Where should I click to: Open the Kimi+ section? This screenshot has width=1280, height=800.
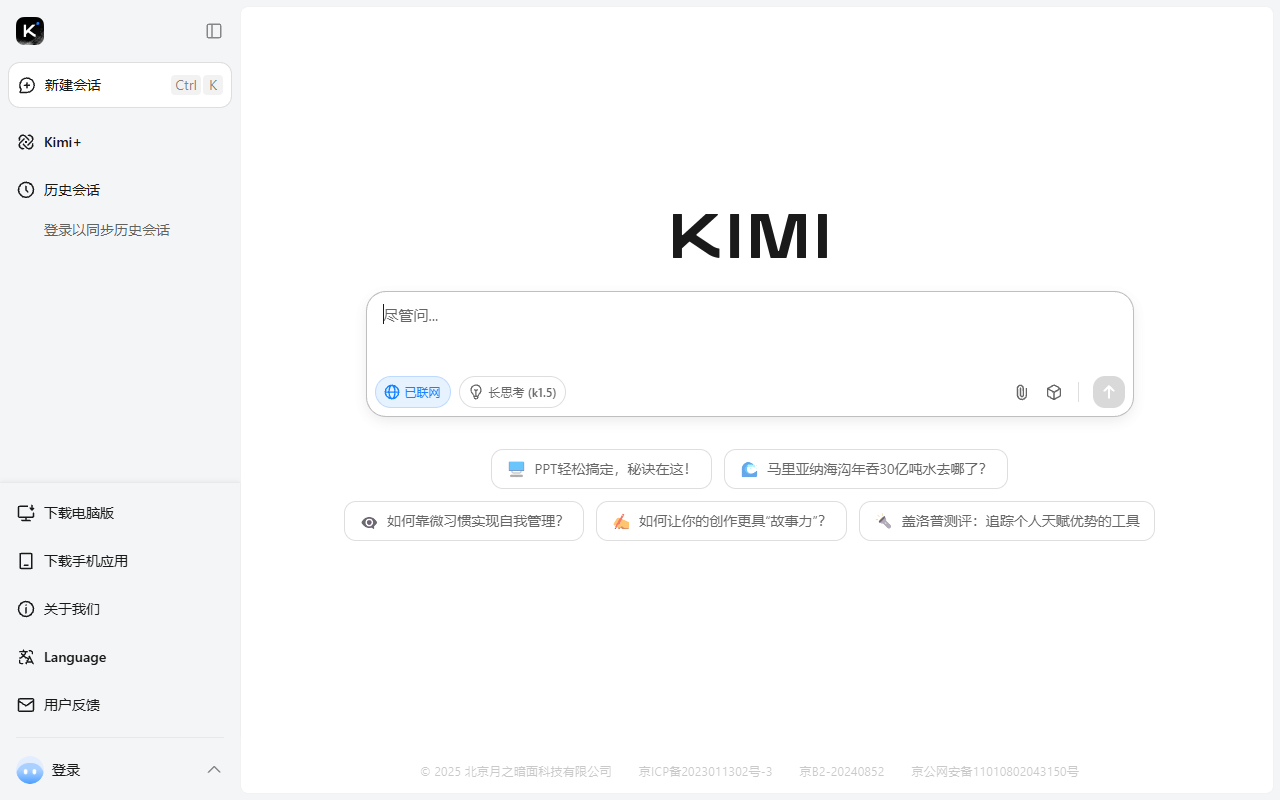120,142
